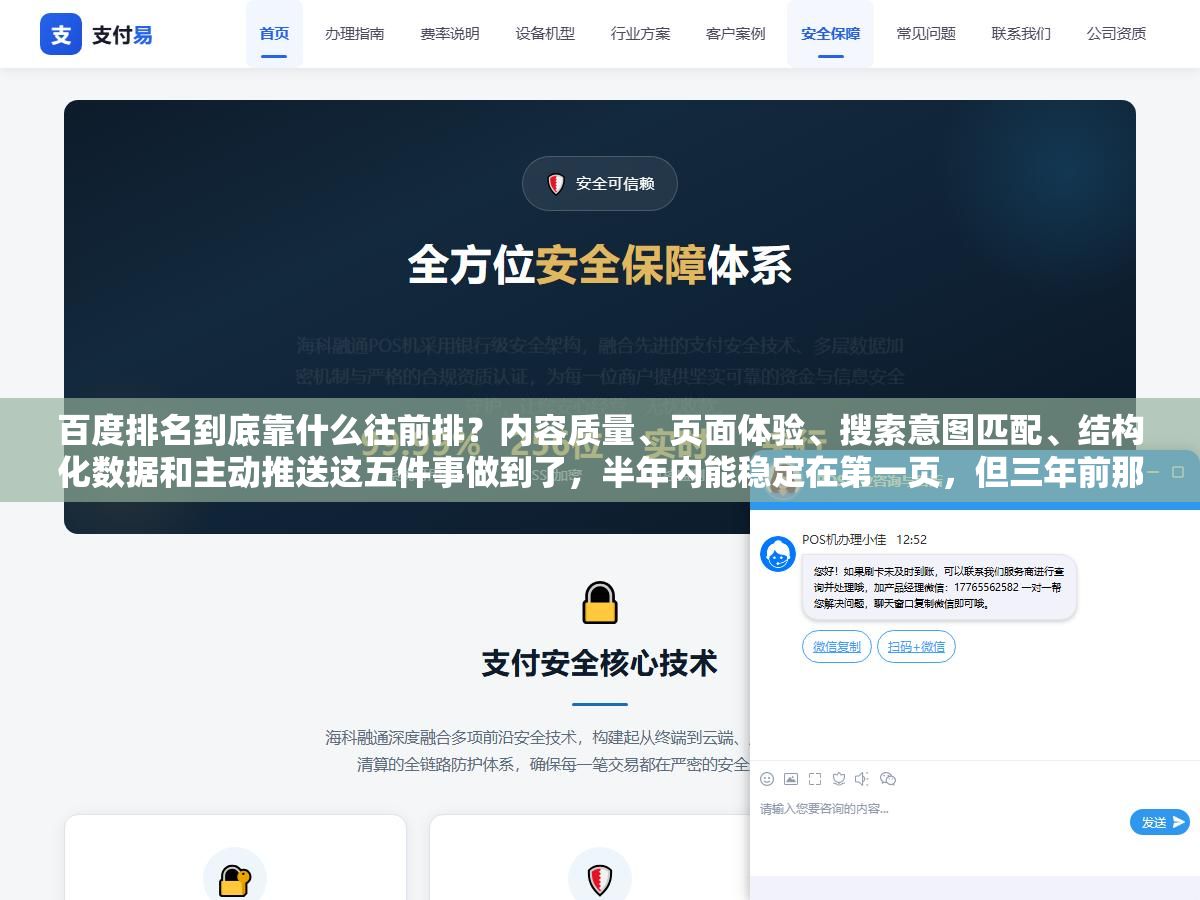Click the 支付易 blue logo icon
Viewport: 1200px width, 900px height.
tap(61, 34)
